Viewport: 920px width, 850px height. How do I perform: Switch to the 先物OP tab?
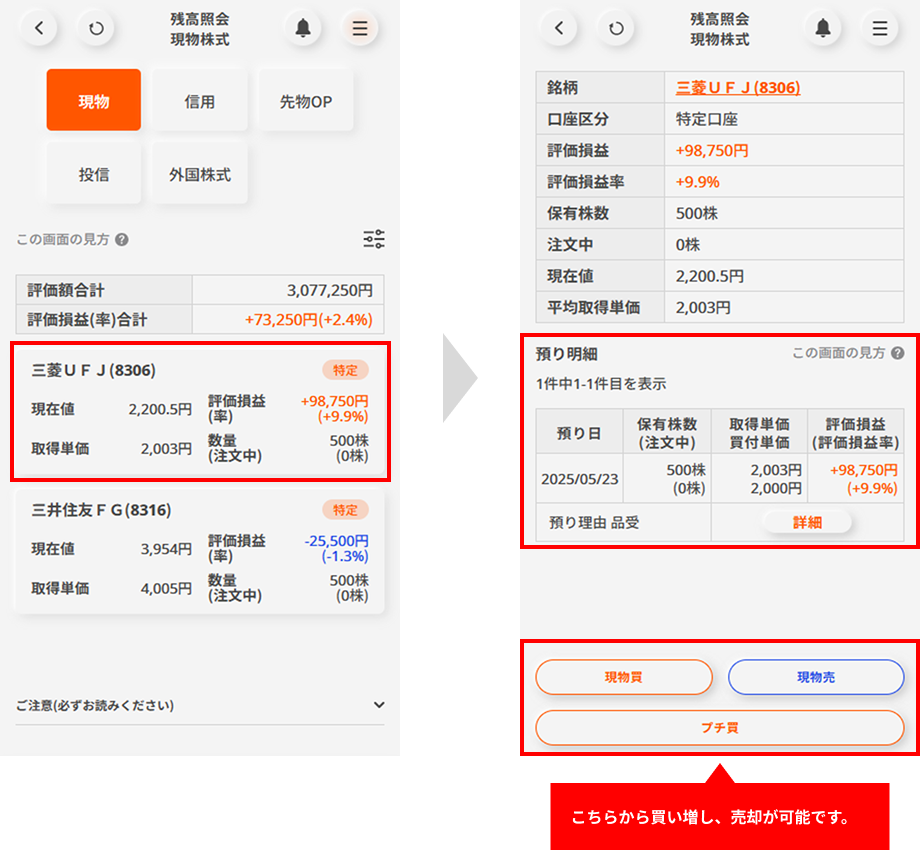tap(306, 101)
